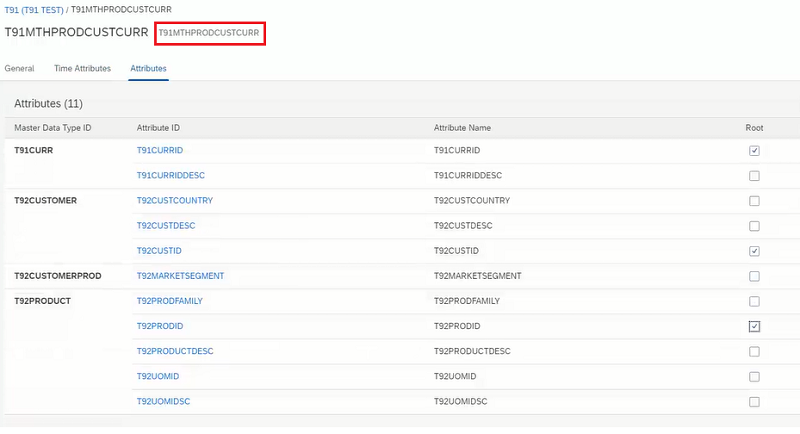
Task: Click the highlighted T91MTHPRODCUSTCURR description field
Action: tap(209, 33)
